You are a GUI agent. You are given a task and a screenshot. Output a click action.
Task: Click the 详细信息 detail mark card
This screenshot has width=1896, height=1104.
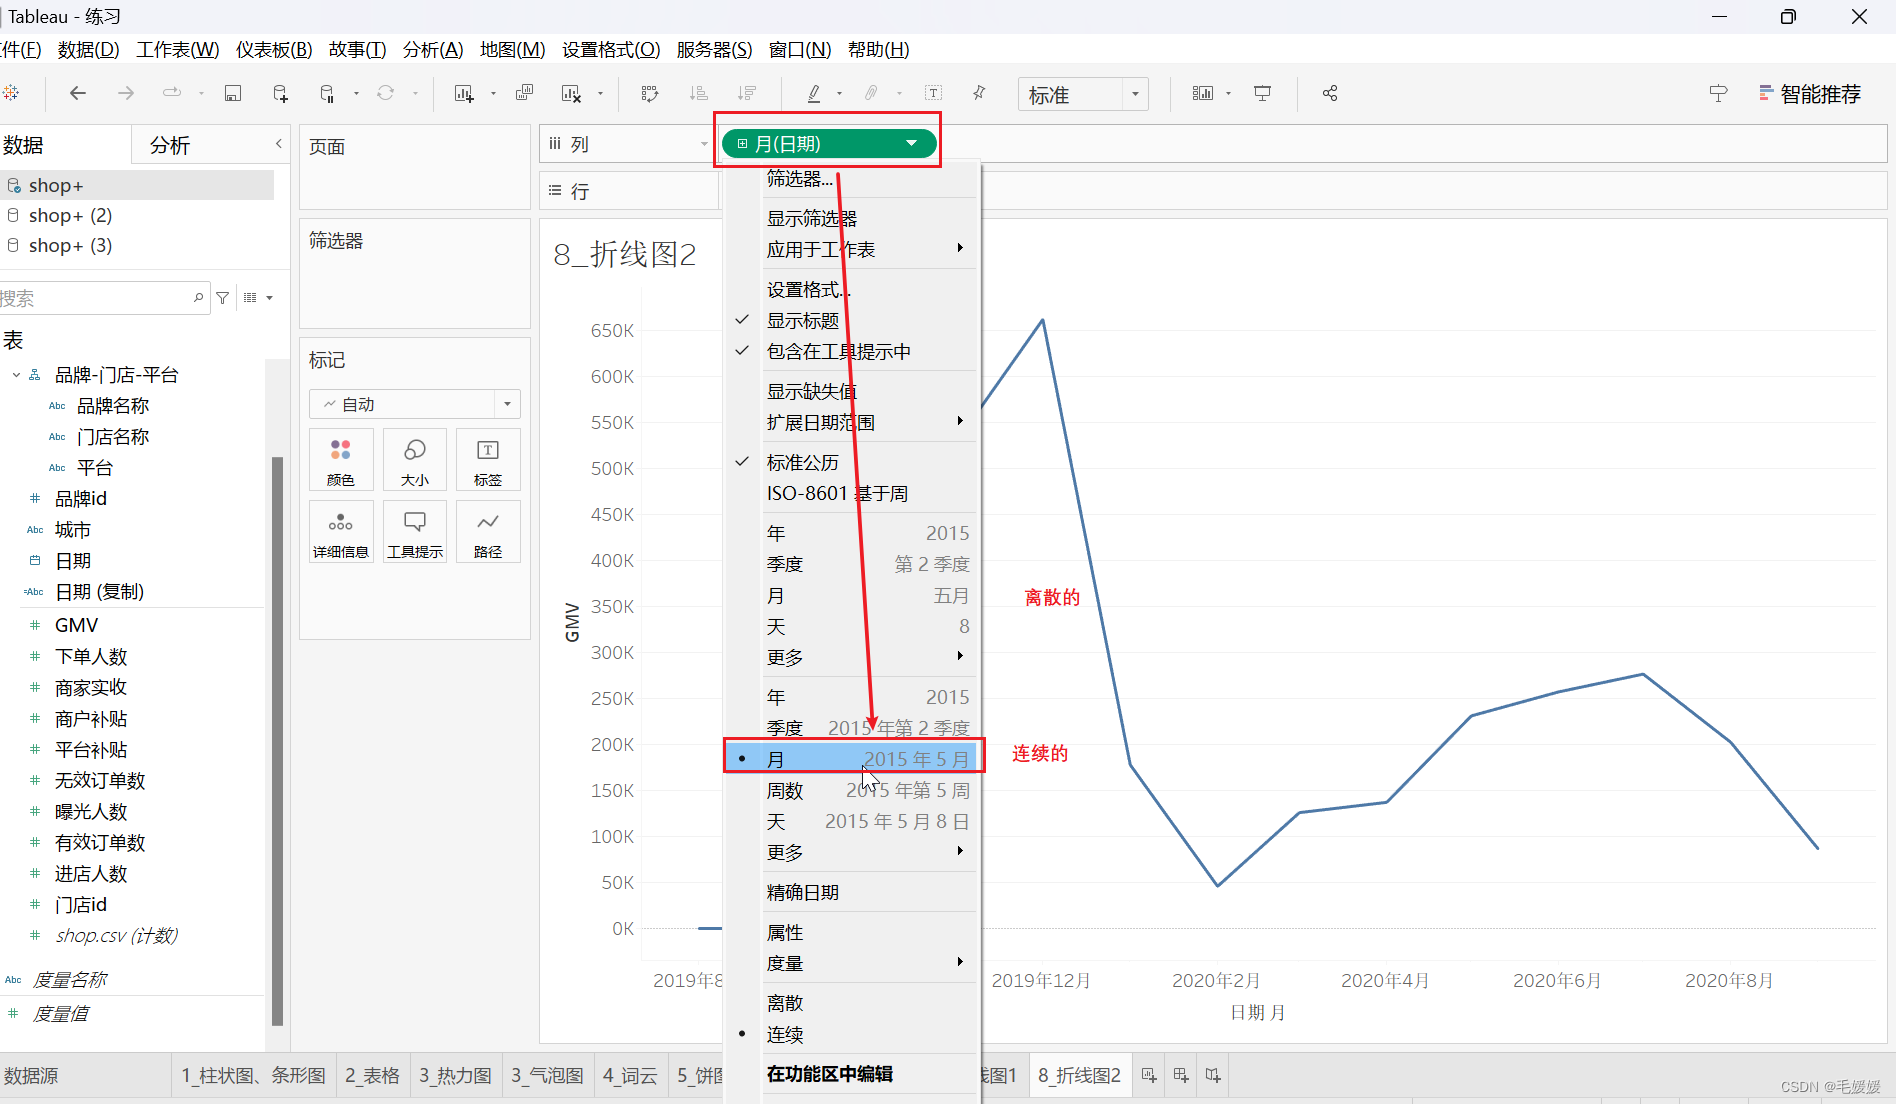point(341,532)
